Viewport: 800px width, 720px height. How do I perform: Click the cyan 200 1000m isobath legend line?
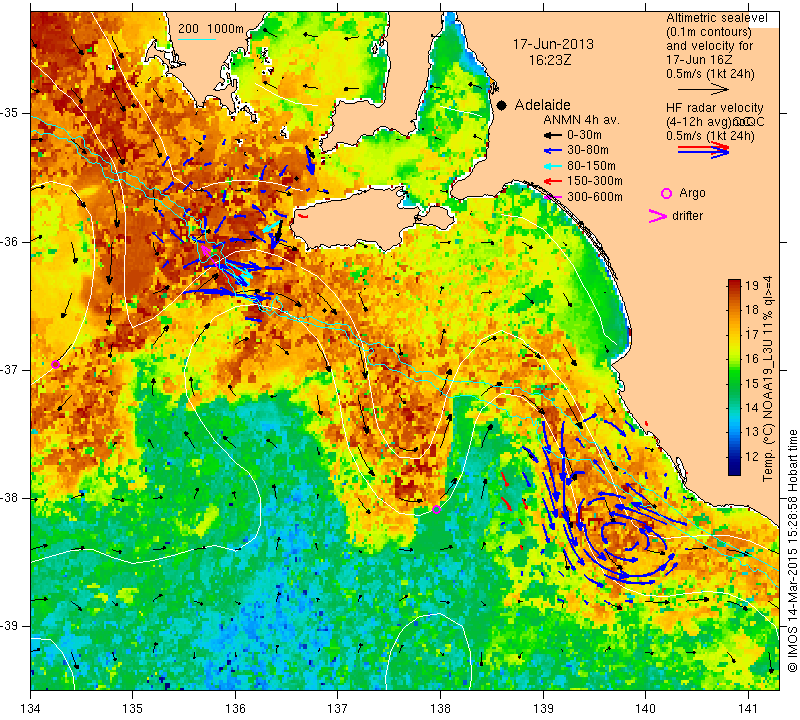point(197,39)
